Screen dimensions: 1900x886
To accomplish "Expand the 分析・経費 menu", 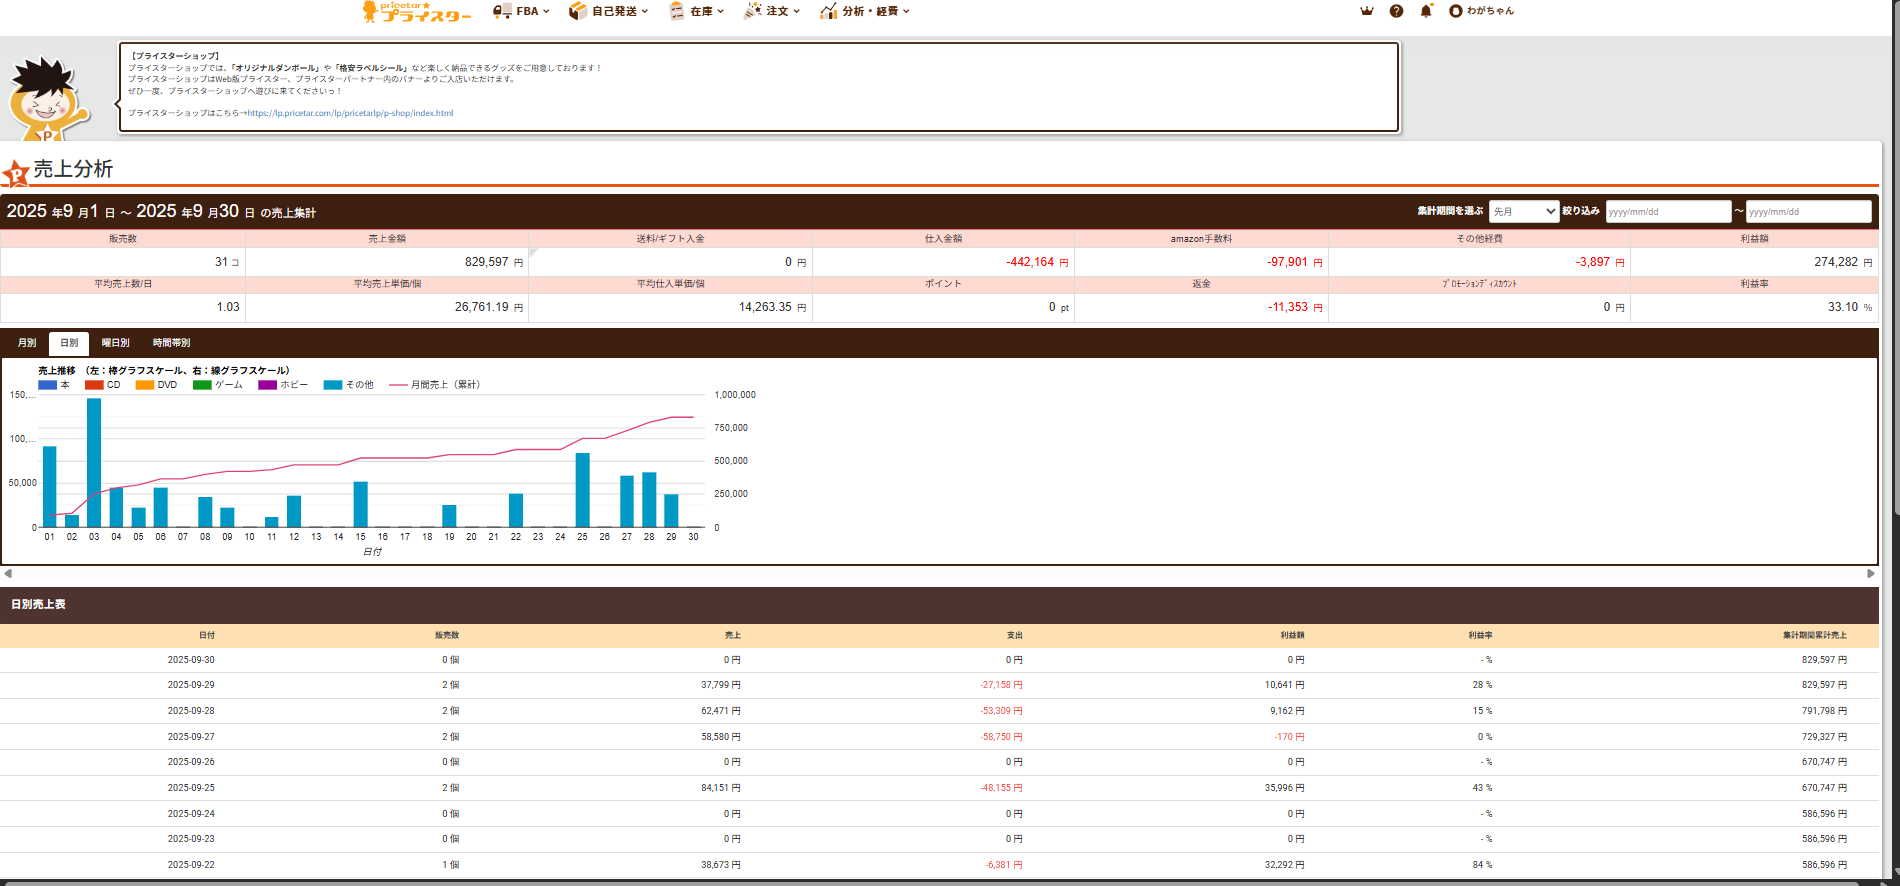I will tap(865, 11).
